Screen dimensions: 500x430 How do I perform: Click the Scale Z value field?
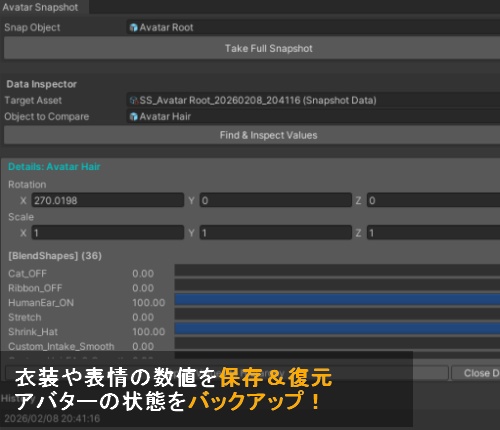pyautogui.click(x=433, y=232)
